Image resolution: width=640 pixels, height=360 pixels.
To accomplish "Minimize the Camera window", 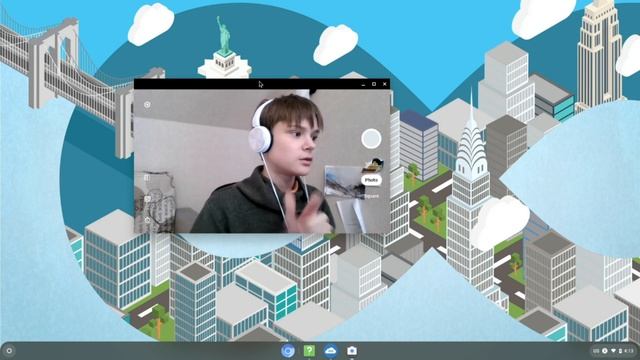I will pyautogui.click(x=363, y=84).
